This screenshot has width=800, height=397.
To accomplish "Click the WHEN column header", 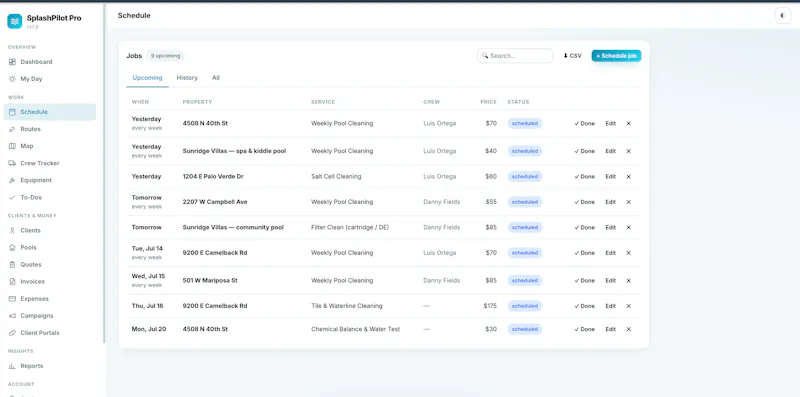I will click(140, 102).
